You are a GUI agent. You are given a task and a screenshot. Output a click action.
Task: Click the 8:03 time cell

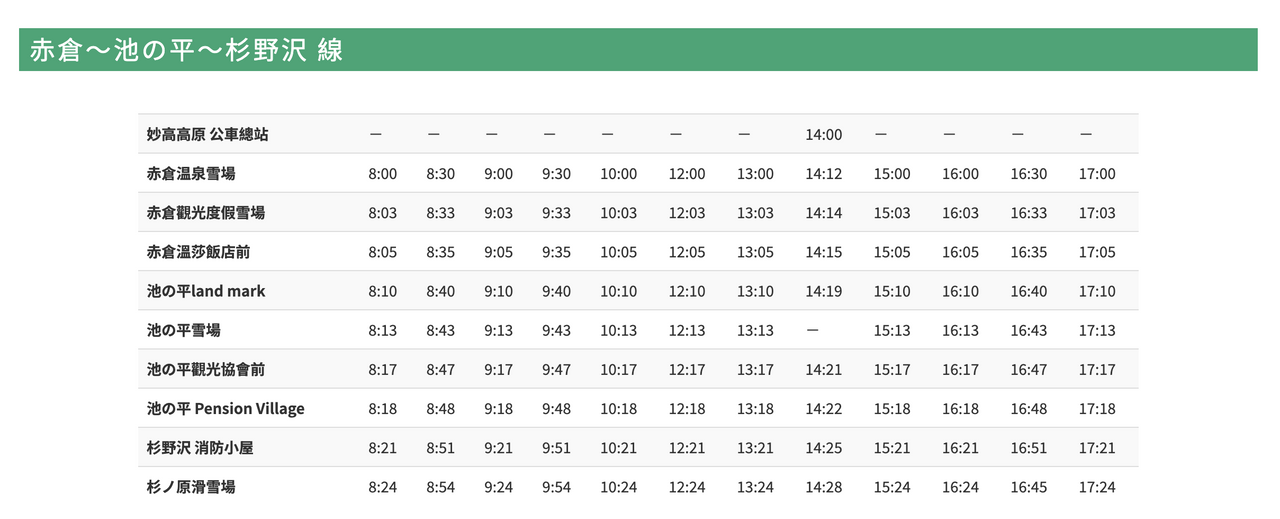[x=382, y=212]
